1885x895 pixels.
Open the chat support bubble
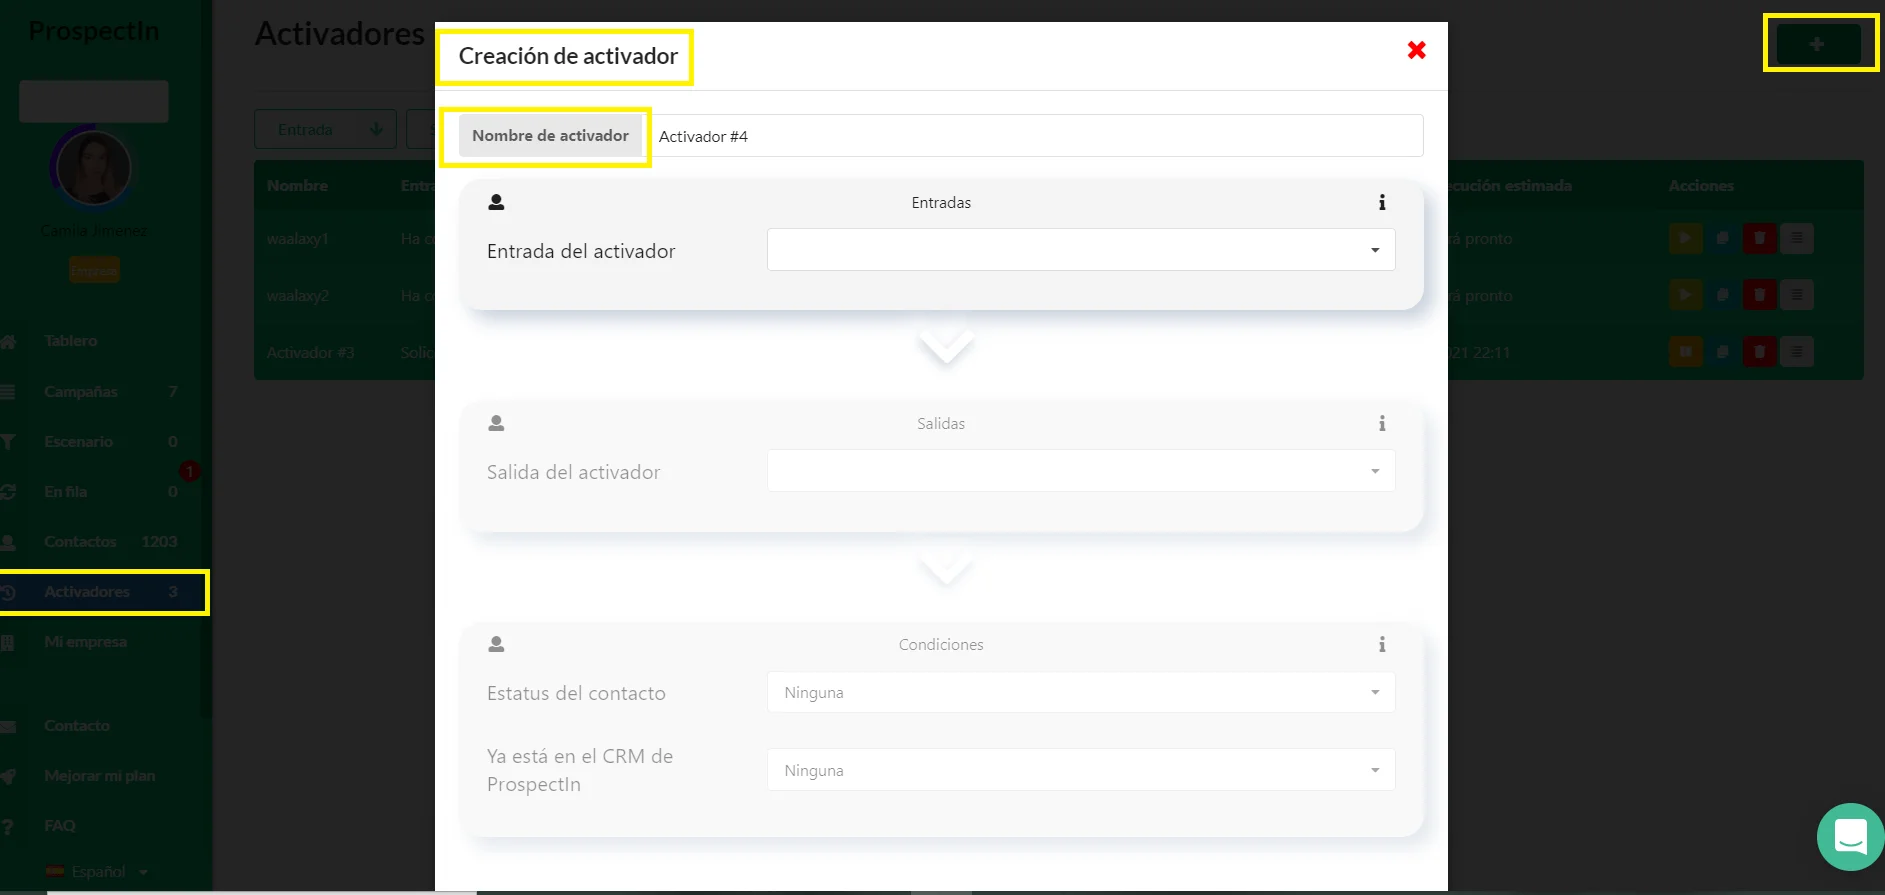click(1850, 837)
